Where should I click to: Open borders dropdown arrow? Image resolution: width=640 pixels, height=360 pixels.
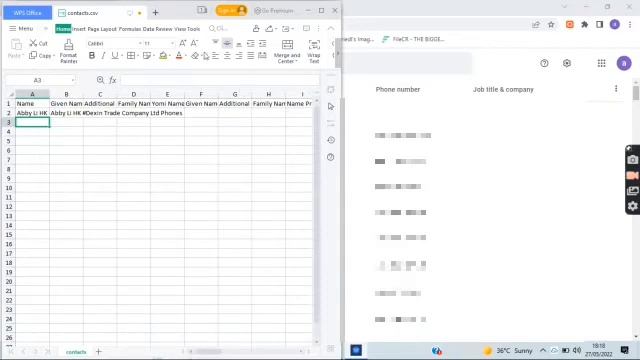(x=138, y=56)
